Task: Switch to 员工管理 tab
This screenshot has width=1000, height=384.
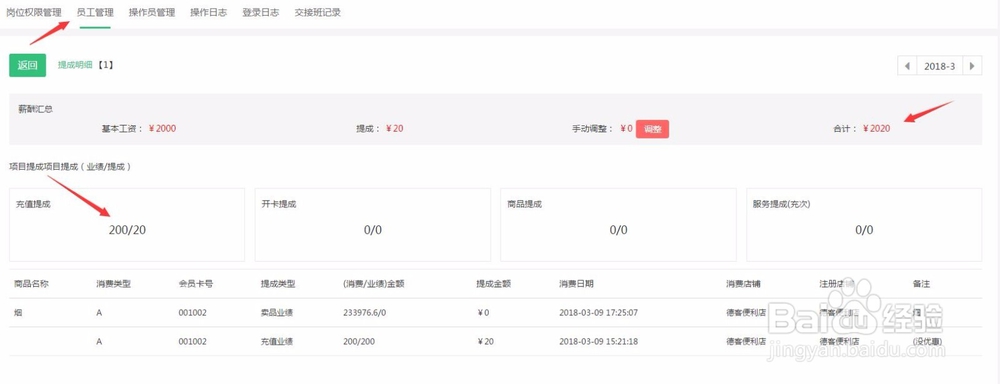Action: click(95, 13)
